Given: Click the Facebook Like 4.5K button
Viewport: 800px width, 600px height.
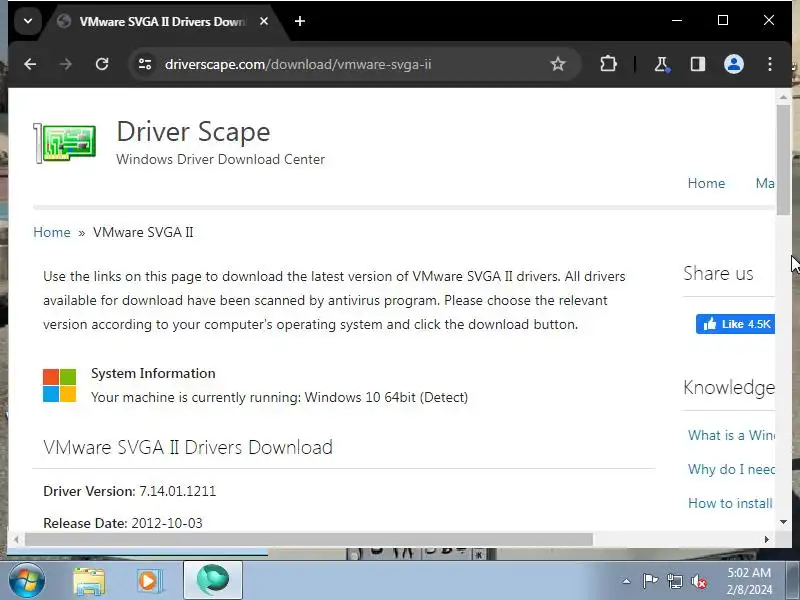Looking at the screenshot, I should tap(735, 324).
